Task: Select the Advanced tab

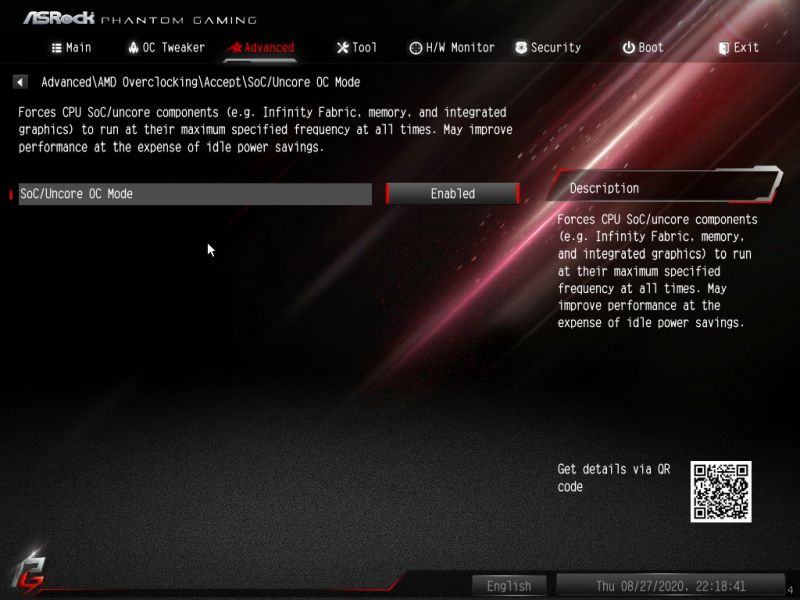Action: click(261, 47)
